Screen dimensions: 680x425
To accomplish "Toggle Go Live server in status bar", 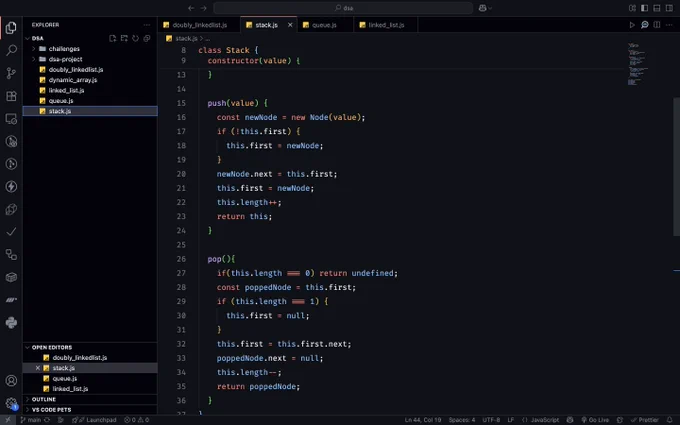I will pyautogui.click(x=595, y=420).
